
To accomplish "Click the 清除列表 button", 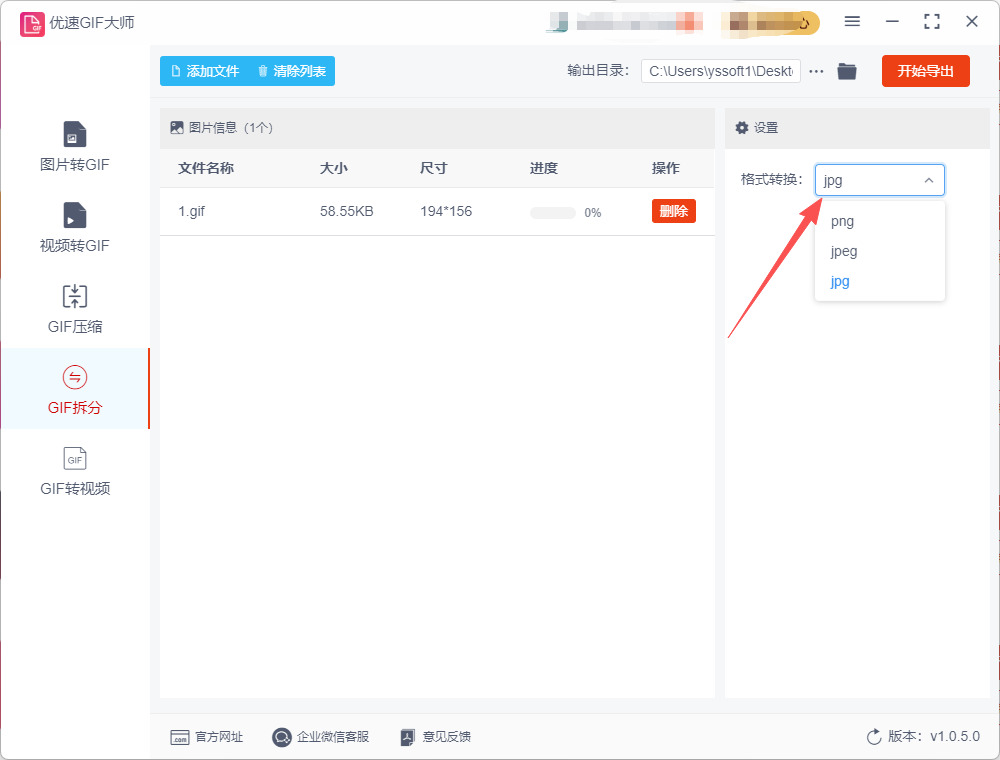I will point(292,71).
